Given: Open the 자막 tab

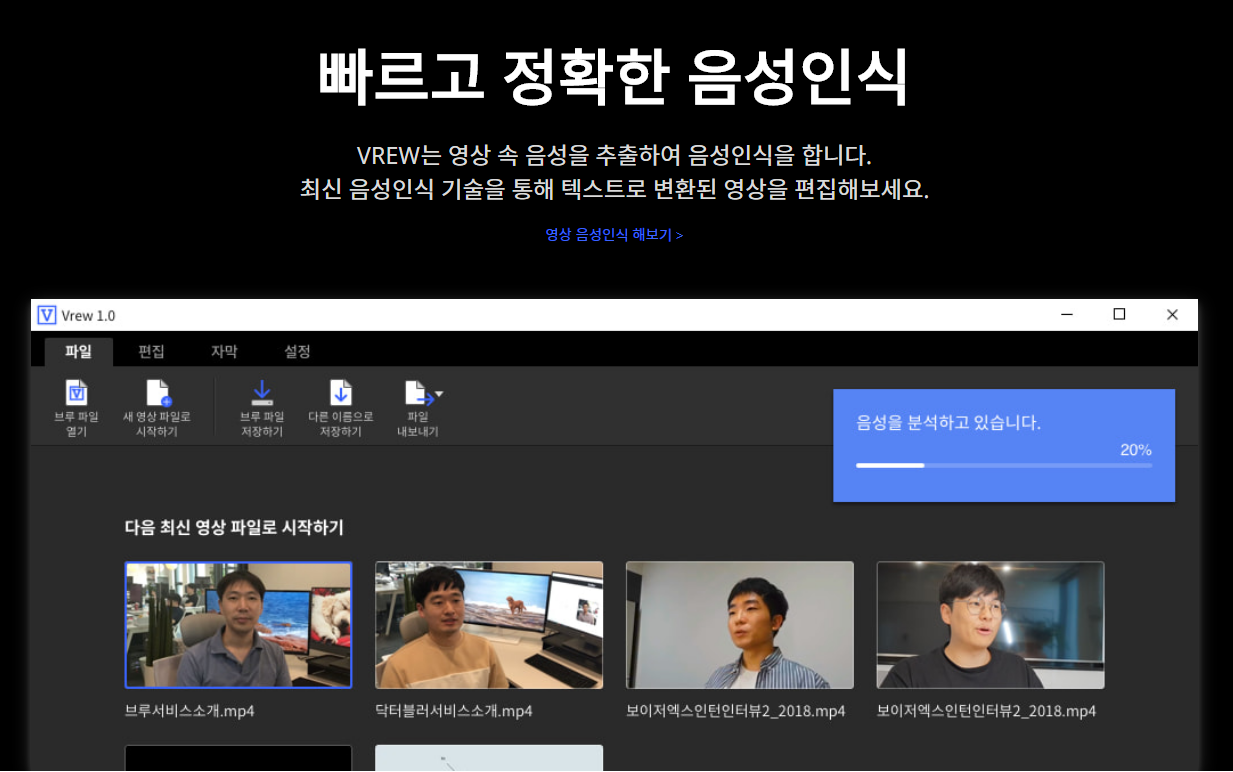Looking at the screenshot, I should (x=224, y=352).
